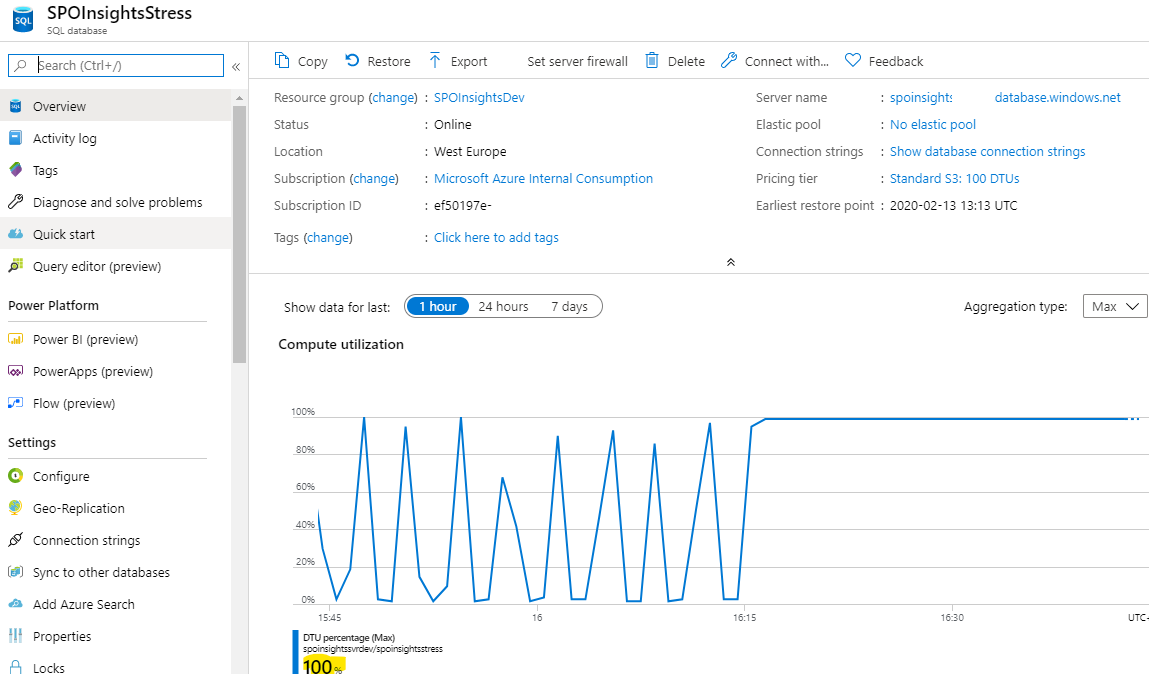The image size is (1149, 679).
Task: Click the Locks padlock icon
Action: click(x=15, y=667)
